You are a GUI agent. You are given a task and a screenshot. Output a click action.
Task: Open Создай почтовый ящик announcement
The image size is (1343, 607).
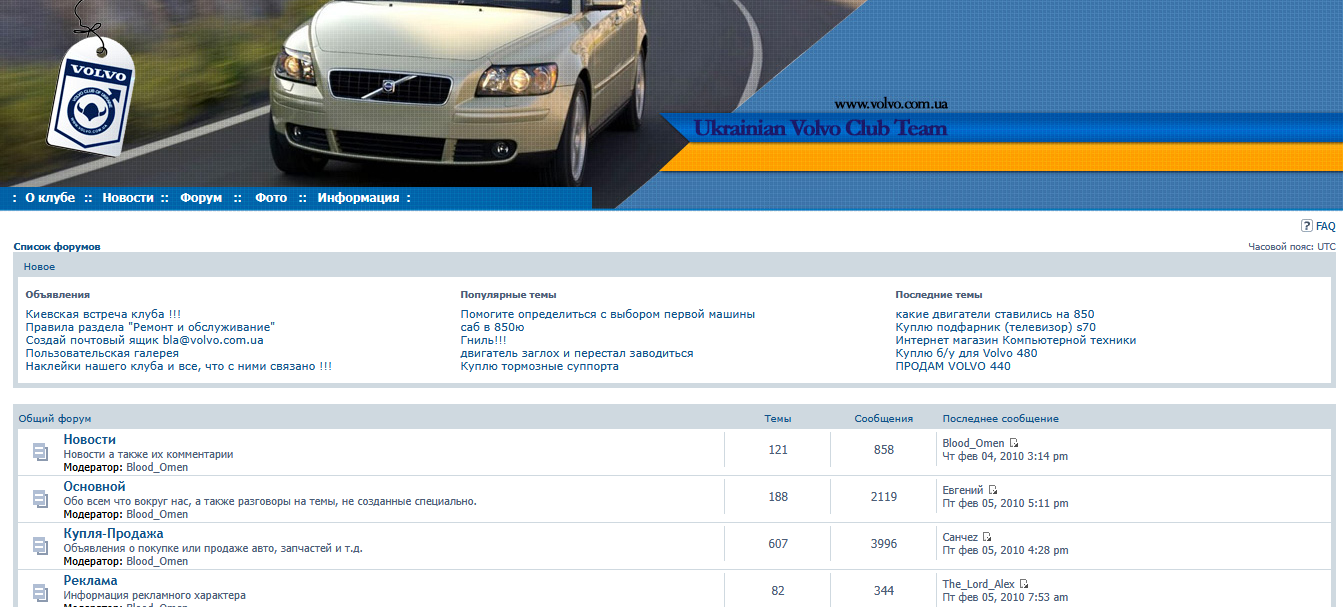(144, 340)
